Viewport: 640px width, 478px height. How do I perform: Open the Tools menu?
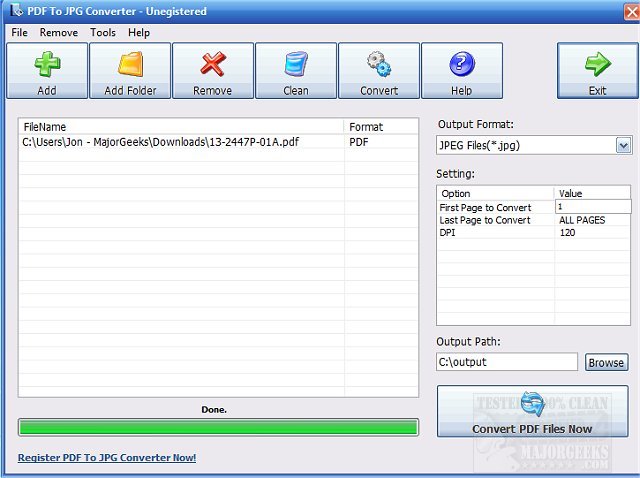(103, 32)
